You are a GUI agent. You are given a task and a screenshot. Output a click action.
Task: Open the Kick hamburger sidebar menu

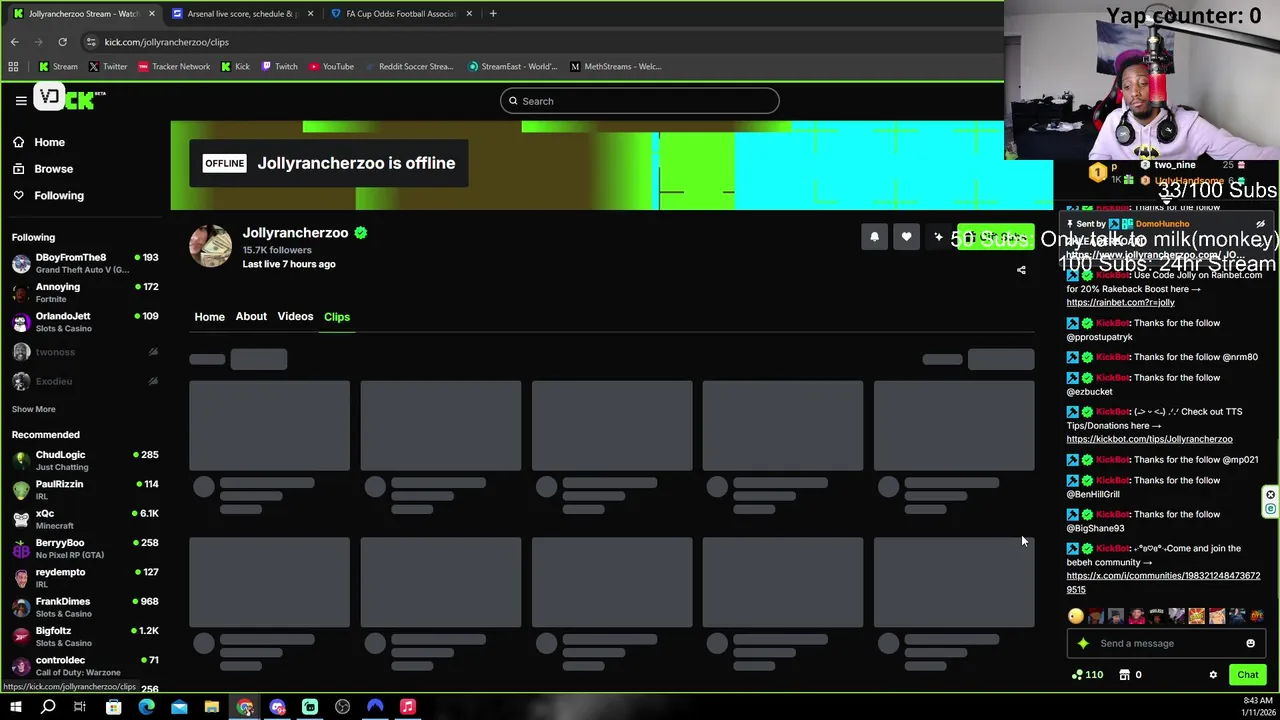click(20, 100)
